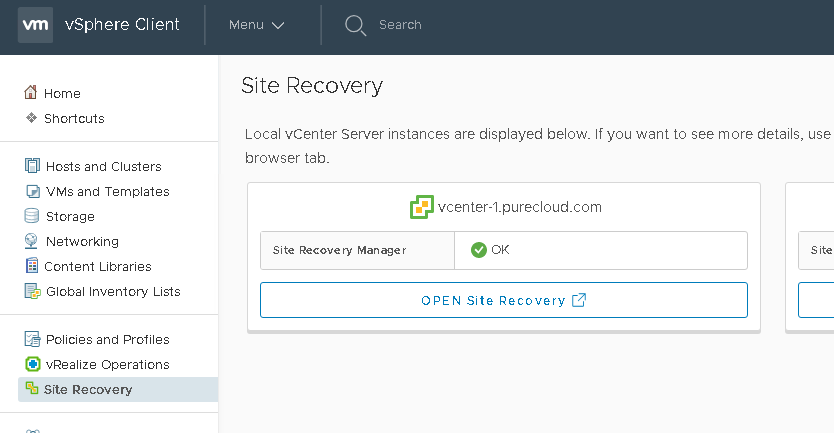The height and width of the screenshot is (433, 834).
Task: Click the vSphere Client title
Action: pos(122,24)
